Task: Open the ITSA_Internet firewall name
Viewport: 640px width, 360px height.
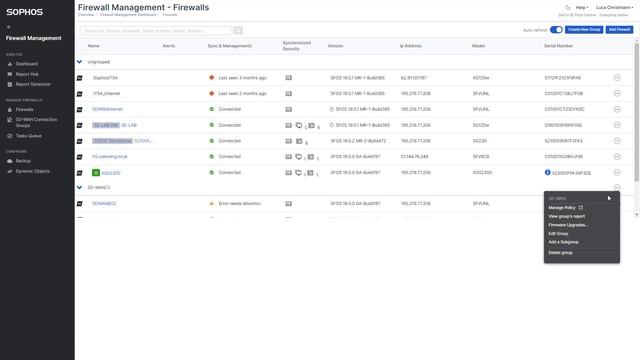Action: coord(106,93)
